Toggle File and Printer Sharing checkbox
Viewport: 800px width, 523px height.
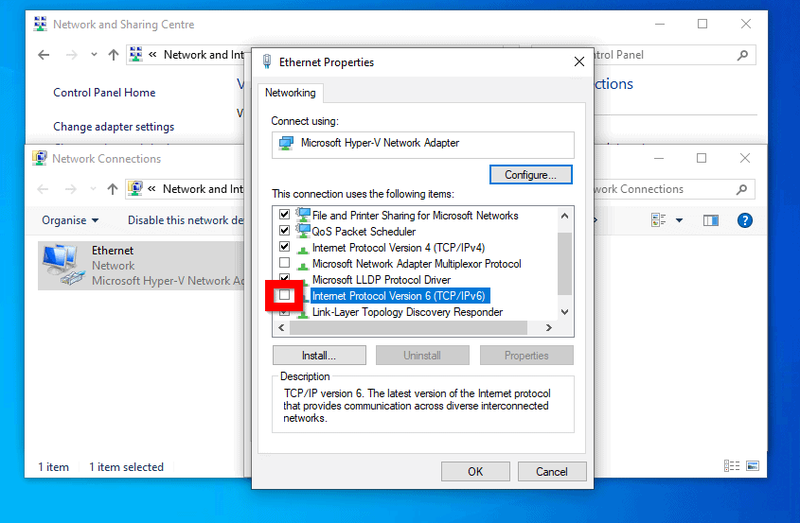[285, 214]
